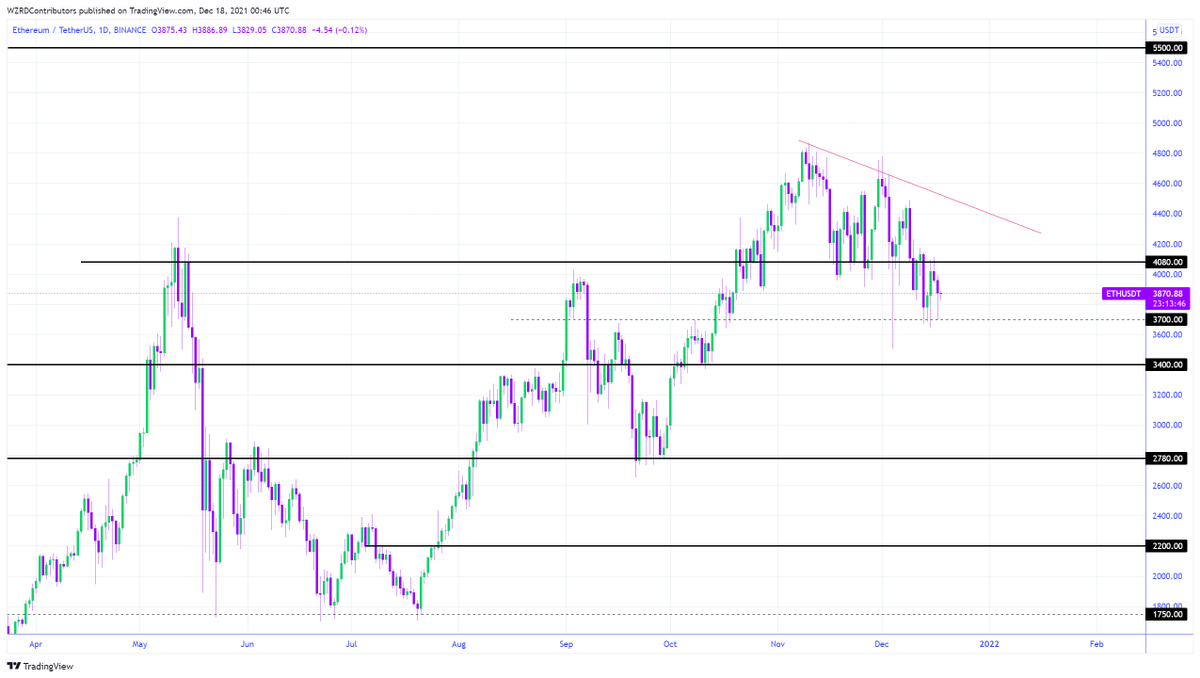Screen dimensions: 1200x678
Task: Click the Feb label on time axis
Action: 1095,645
